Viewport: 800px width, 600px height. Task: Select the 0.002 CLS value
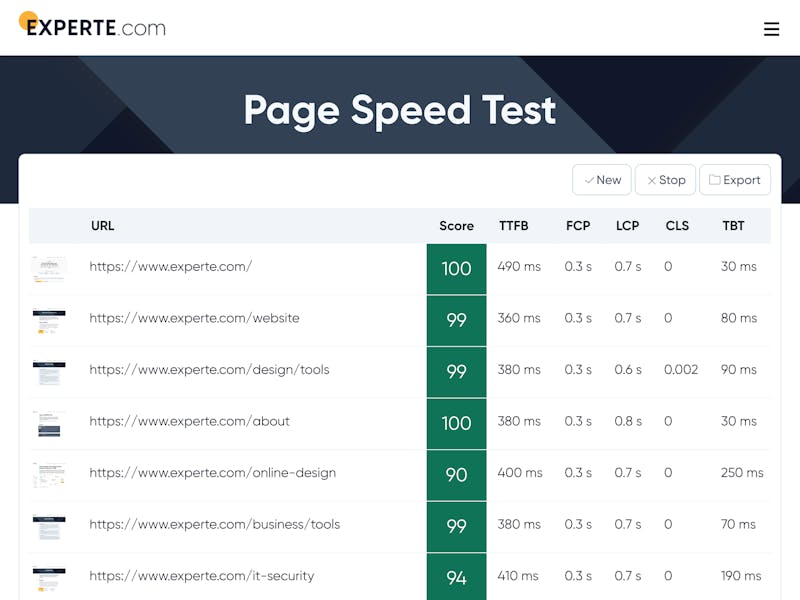(x=681, y=369)
